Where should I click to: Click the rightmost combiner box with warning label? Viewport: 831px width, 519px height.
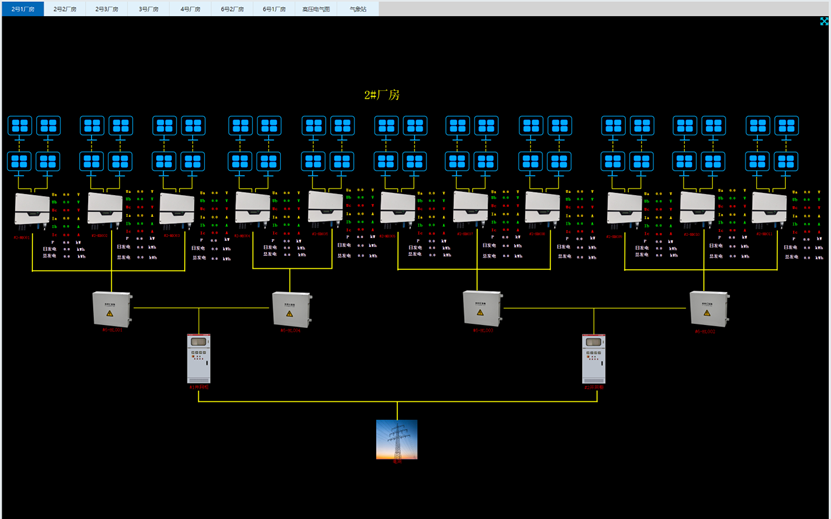(709, 308)
